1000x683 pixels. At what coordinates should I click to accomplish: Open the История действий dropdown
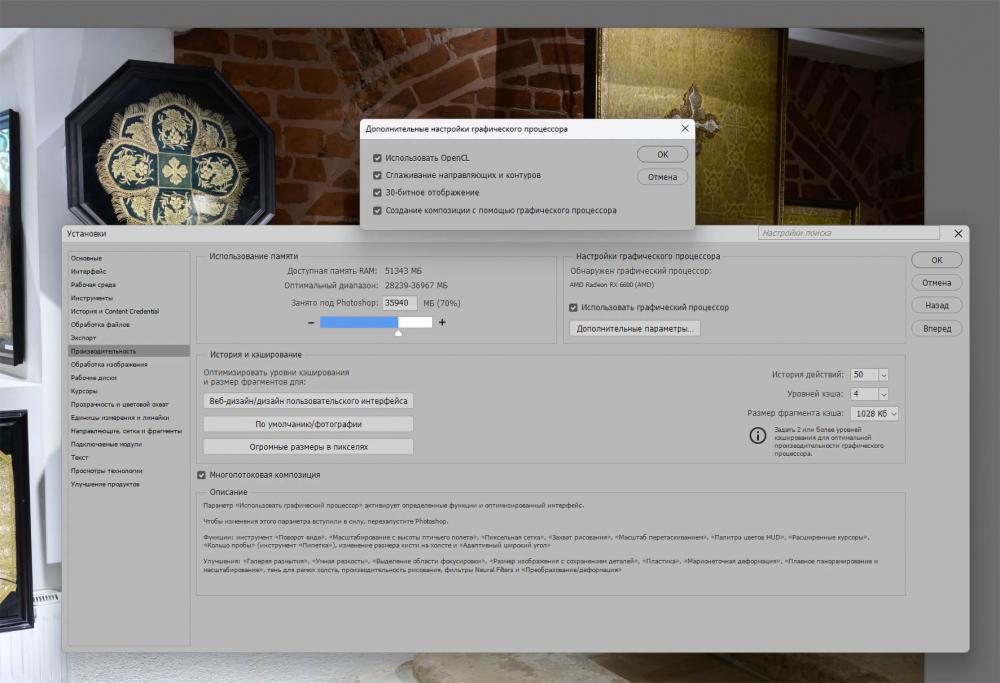point(883,375)
